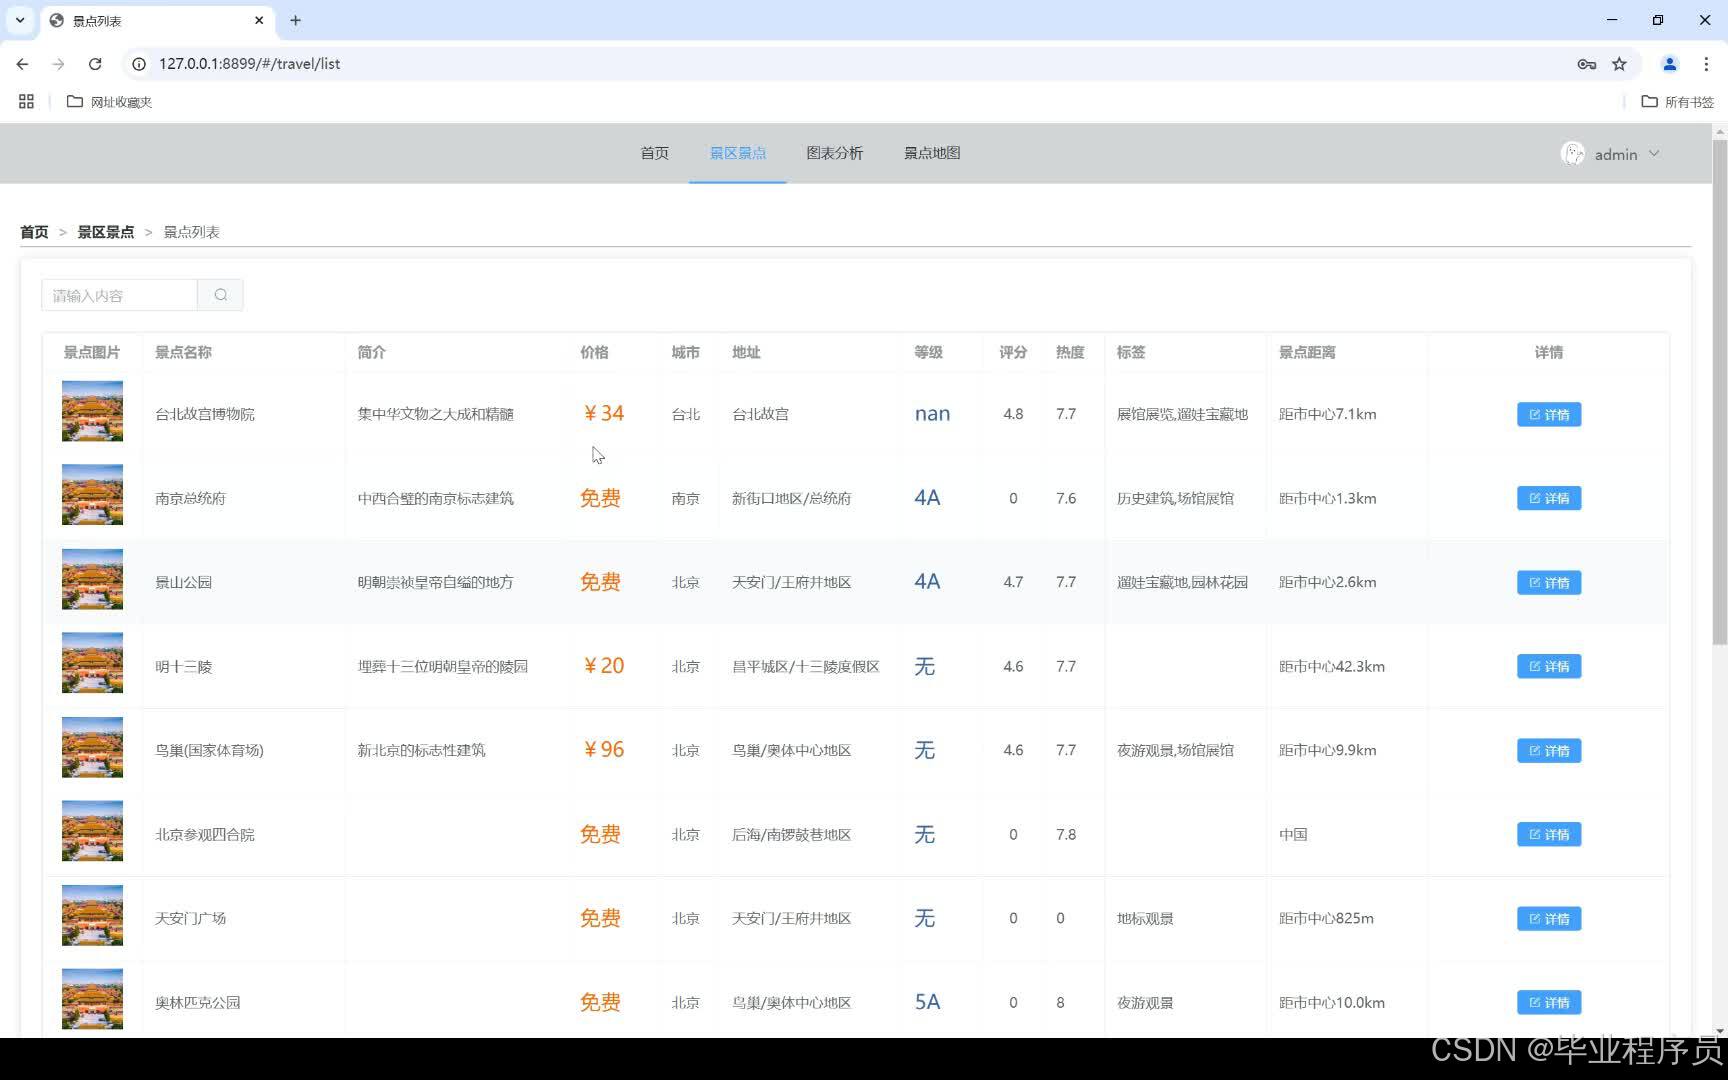This screenshot has height=1080, width=1728.
Task: Click price ¥34 in first row
Action: pos(603,414)
